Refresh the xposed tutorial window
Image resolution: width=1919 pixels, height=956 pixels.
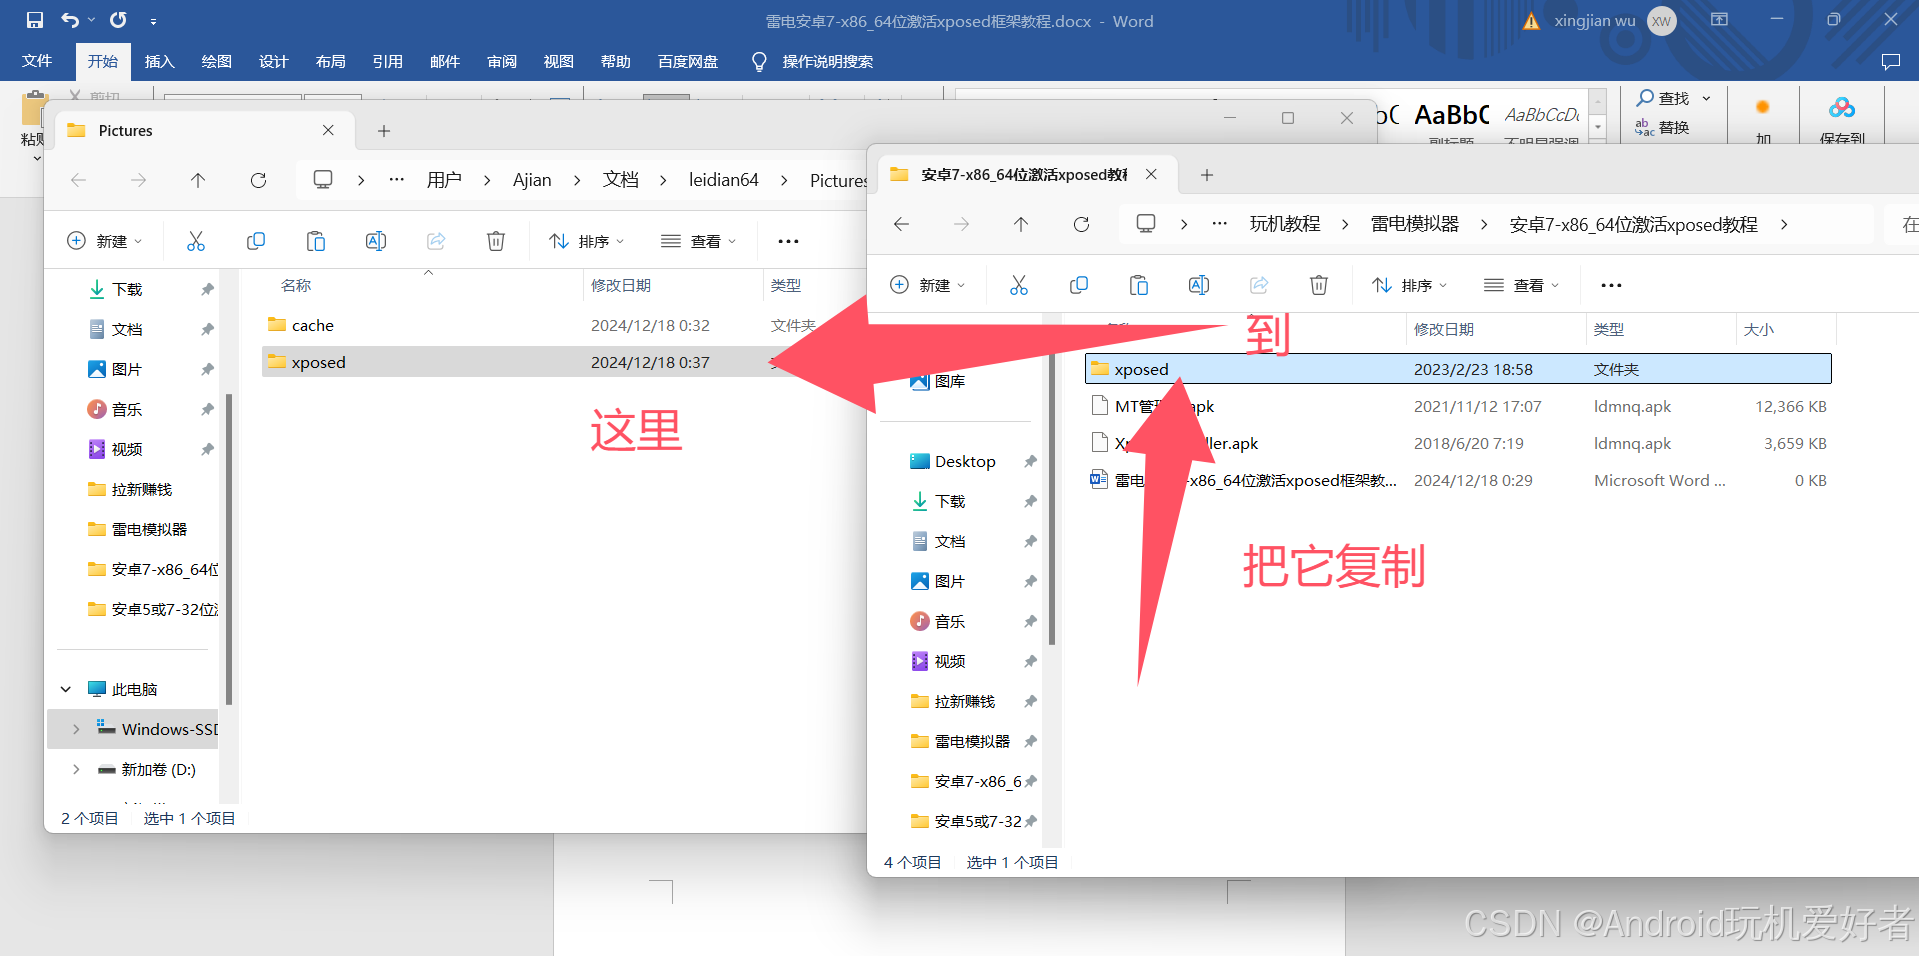click(x=1081, y=224)
